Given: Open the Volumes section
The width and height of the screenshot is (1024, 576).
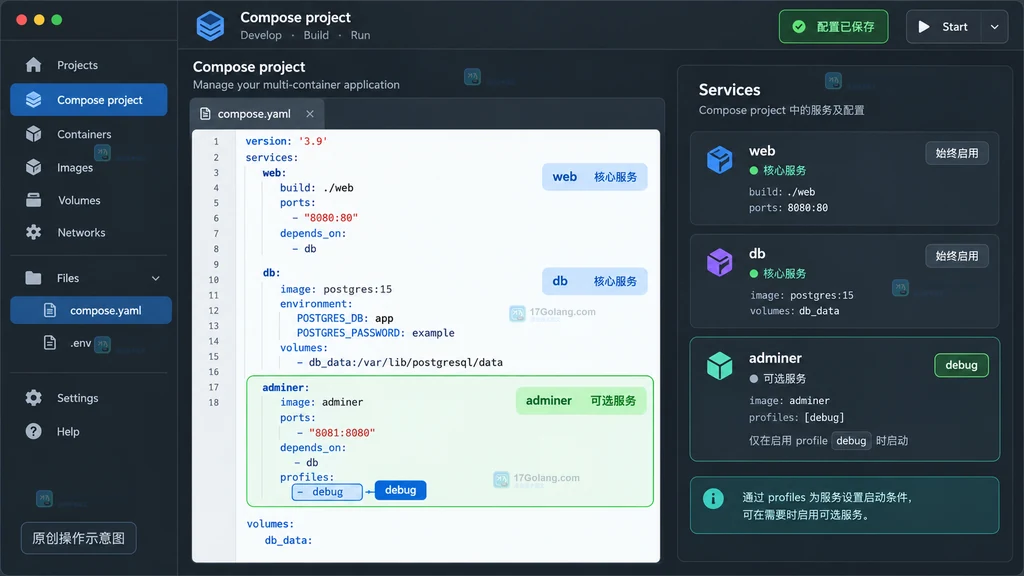Looking at the screenshot, I should [89, 200].
